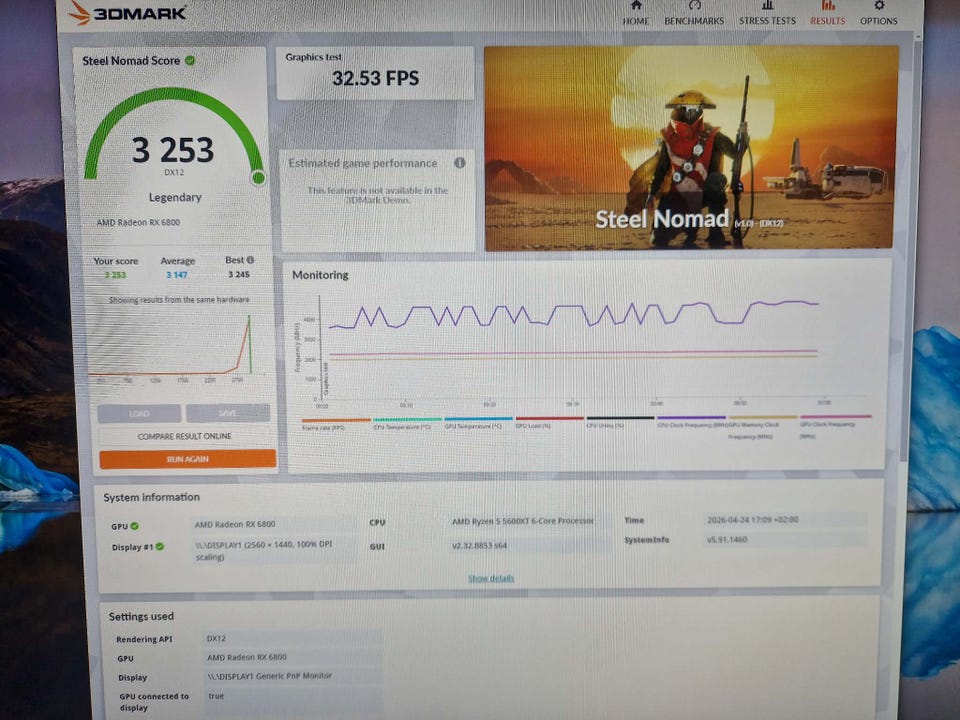Toggle the pink GPU Clock Frequency legend entry
960x720 pixels.
[835, 427]
